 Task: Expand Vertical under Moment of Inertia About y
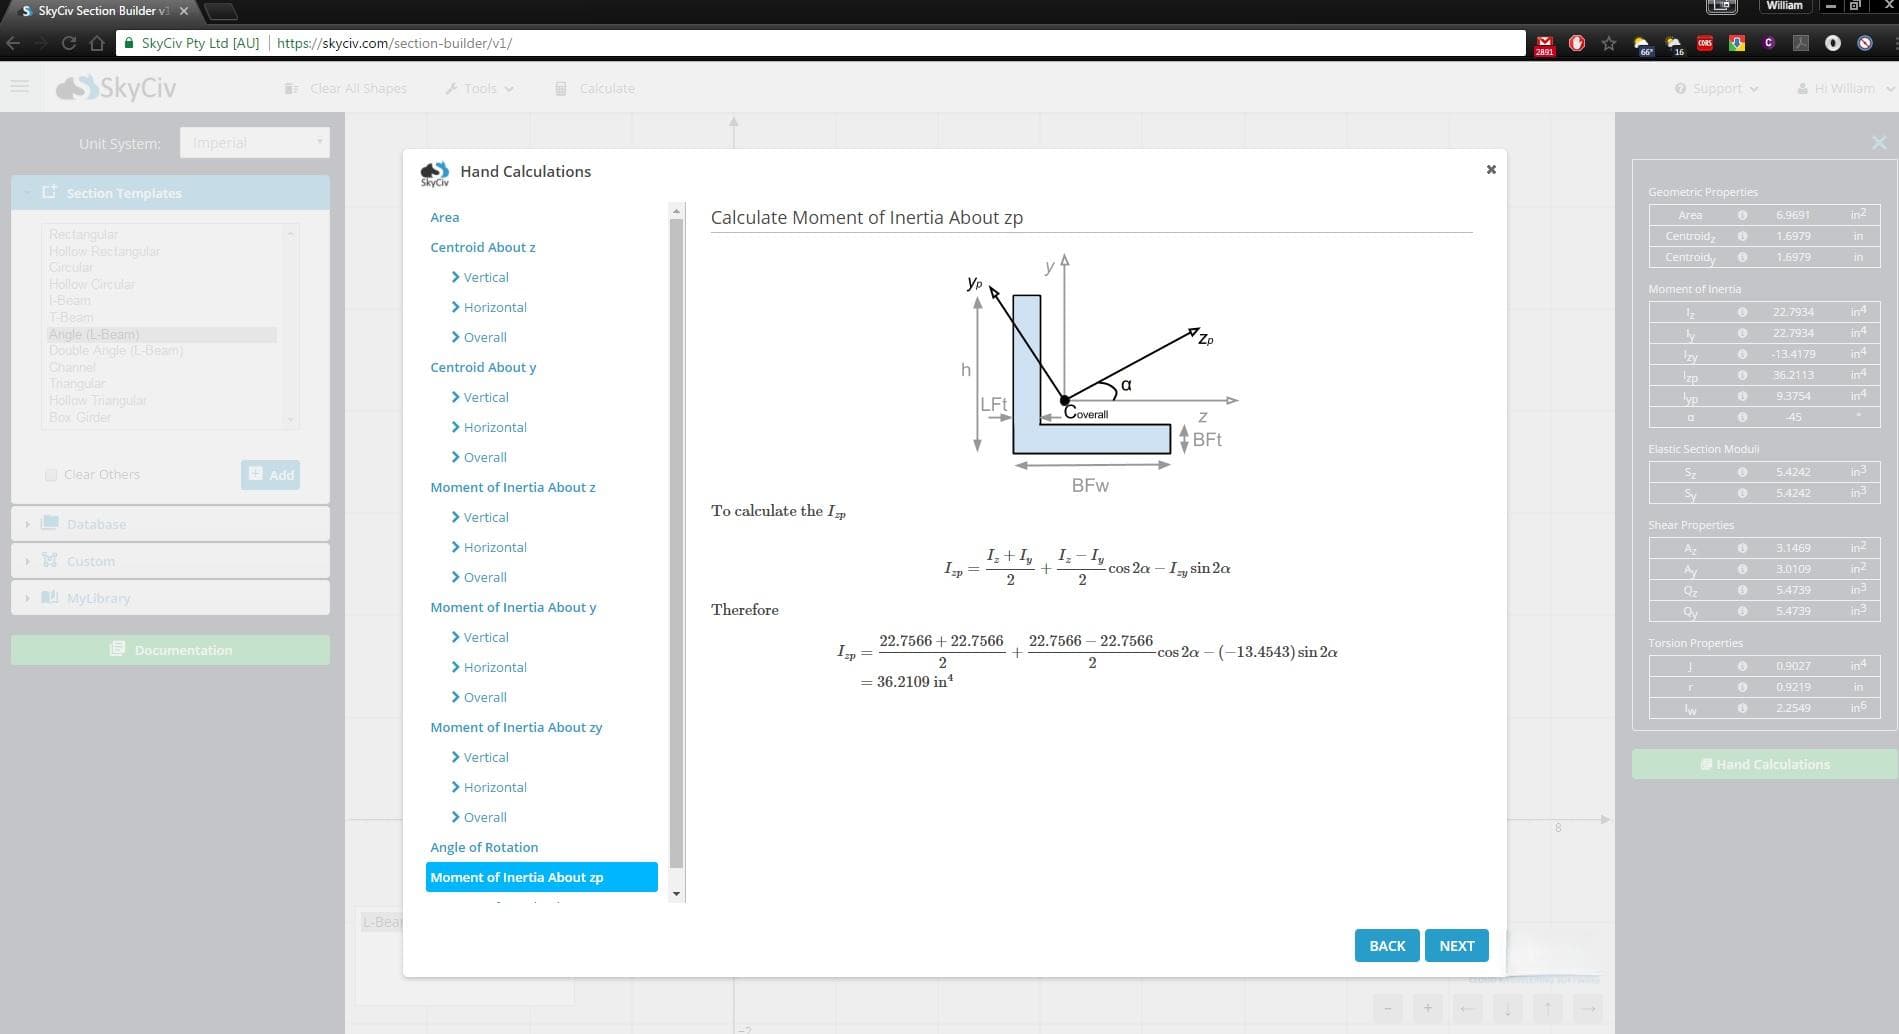480,637
